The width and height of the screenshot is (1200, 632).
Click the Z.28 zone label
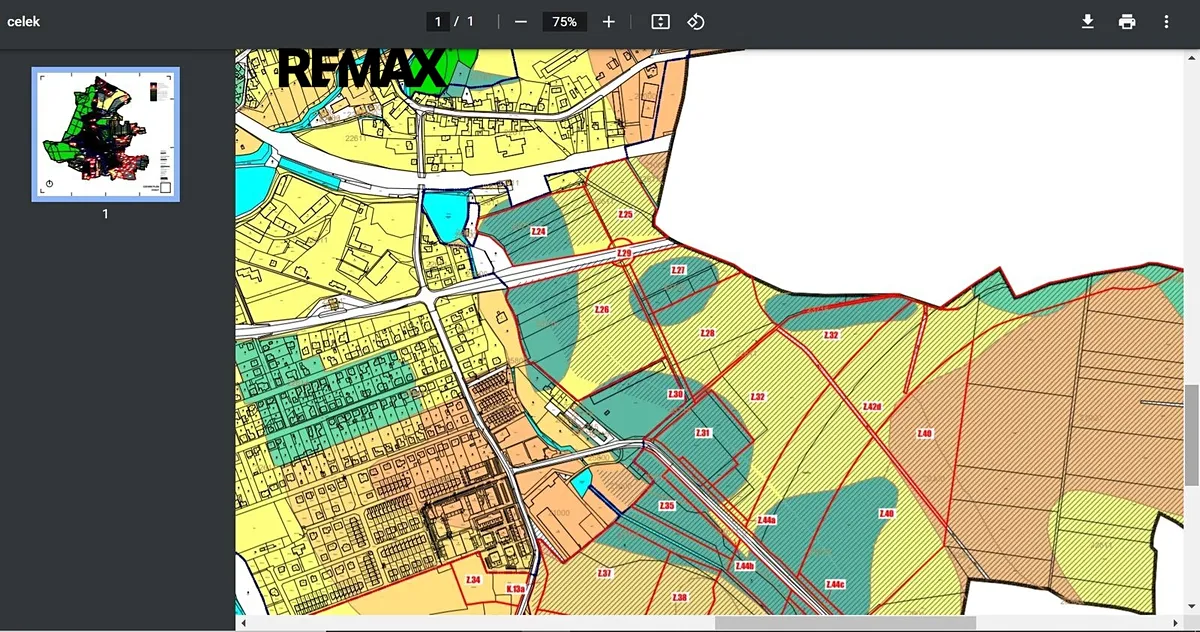[x=707, y=333]
